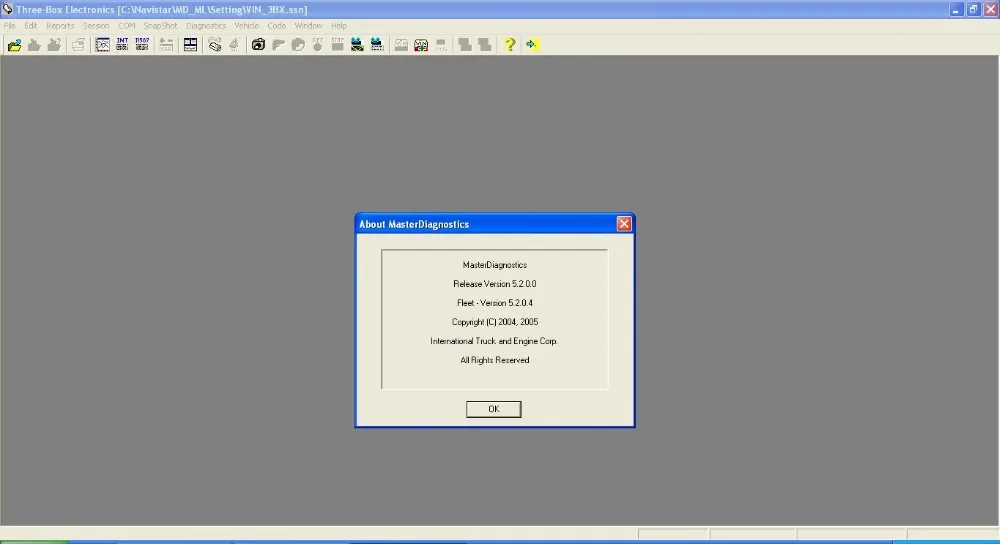The height and width of the screenshot is (544, 1000).
Task: Click the greyed STOP toolbar icon
Action: [337, 45]
